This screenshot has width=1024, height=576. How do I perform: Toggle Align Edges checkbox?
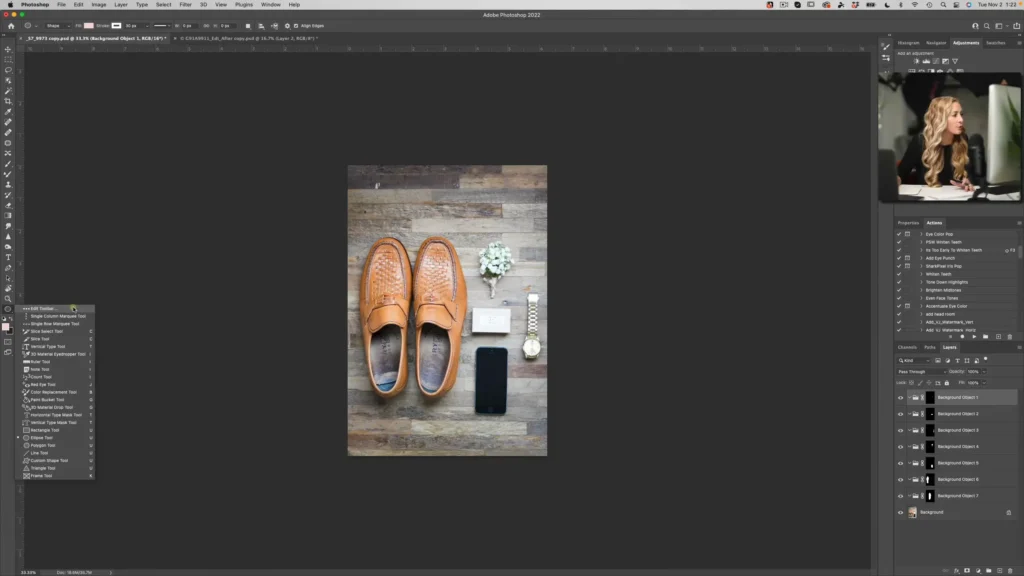click(296, 26)
